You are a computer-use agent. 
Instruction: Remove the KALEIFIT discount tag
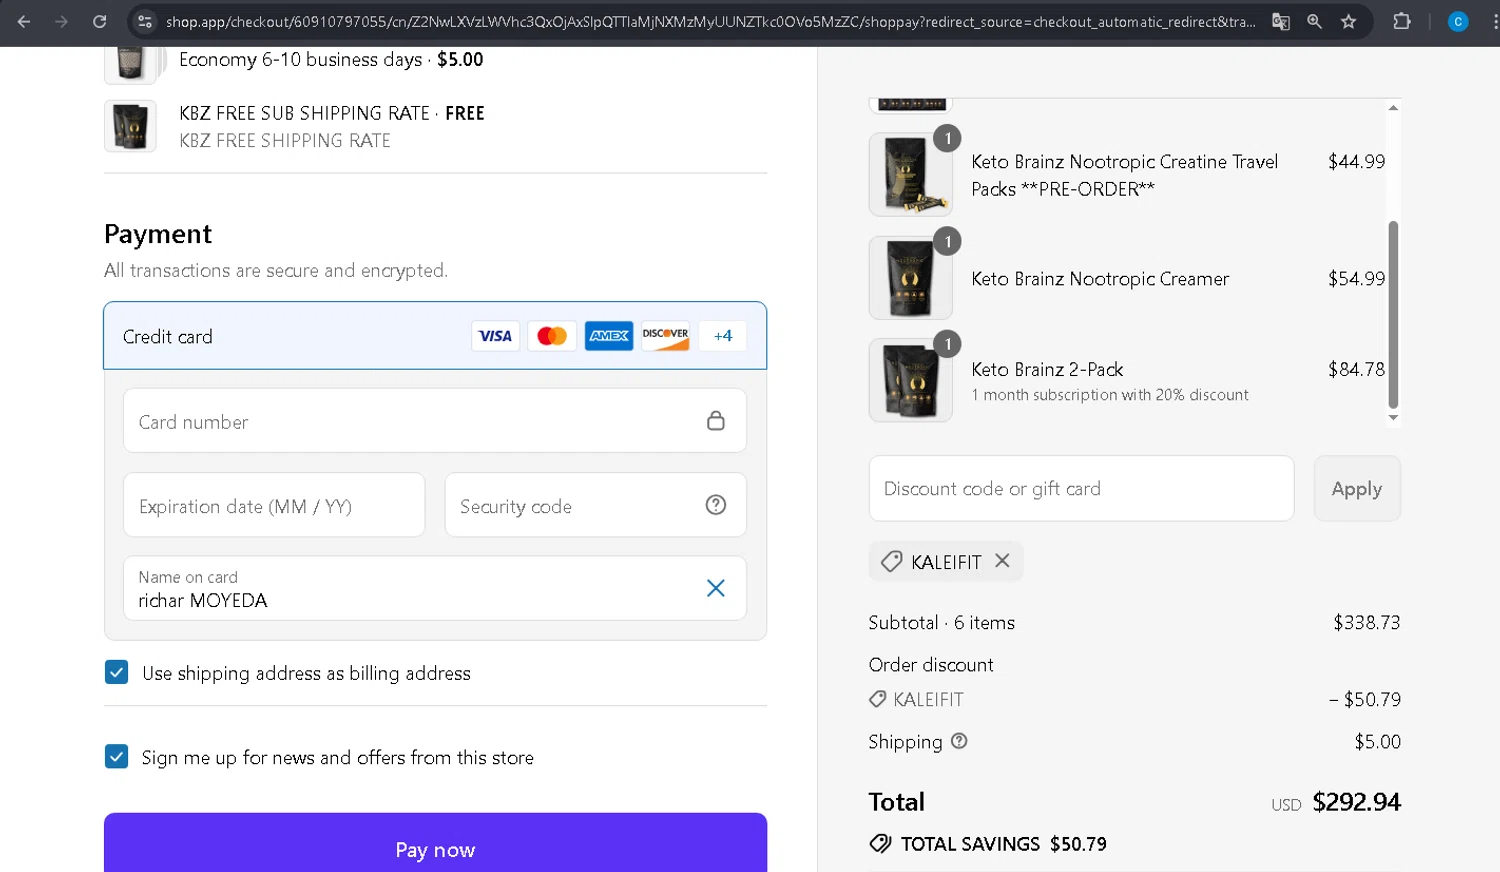1002,561
